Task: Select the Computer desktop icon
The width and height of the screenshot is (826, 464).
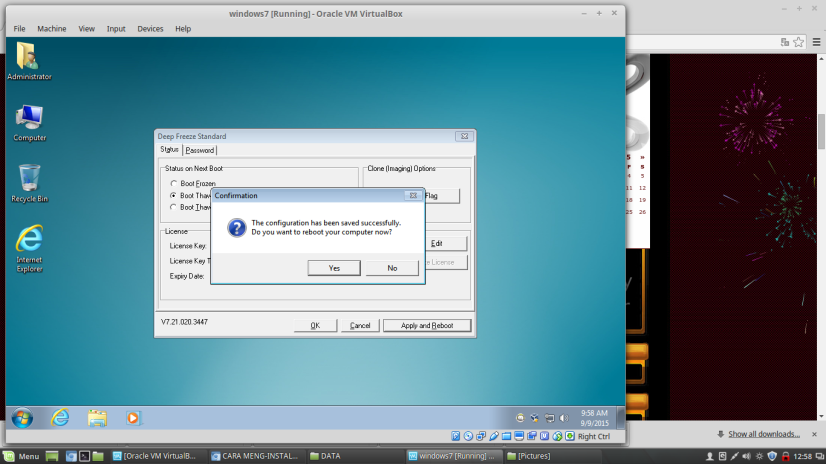Action: [x=29, y=123]
